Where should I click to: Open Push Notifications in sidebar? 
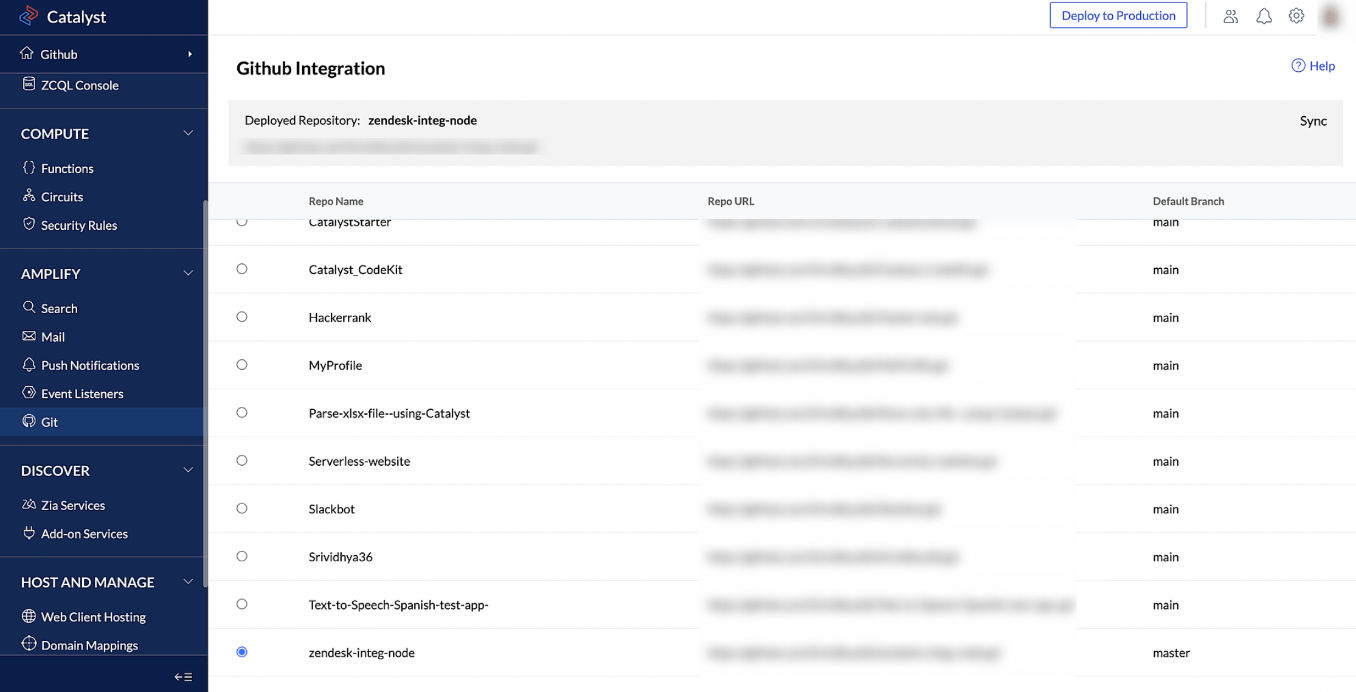(89, 365)
